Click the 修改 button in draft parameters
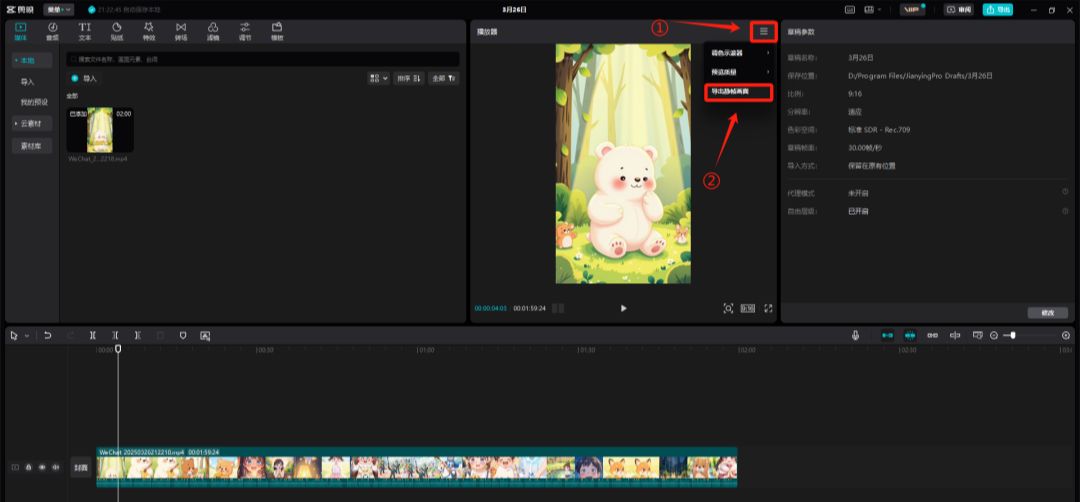 (x=1047, y=312)
